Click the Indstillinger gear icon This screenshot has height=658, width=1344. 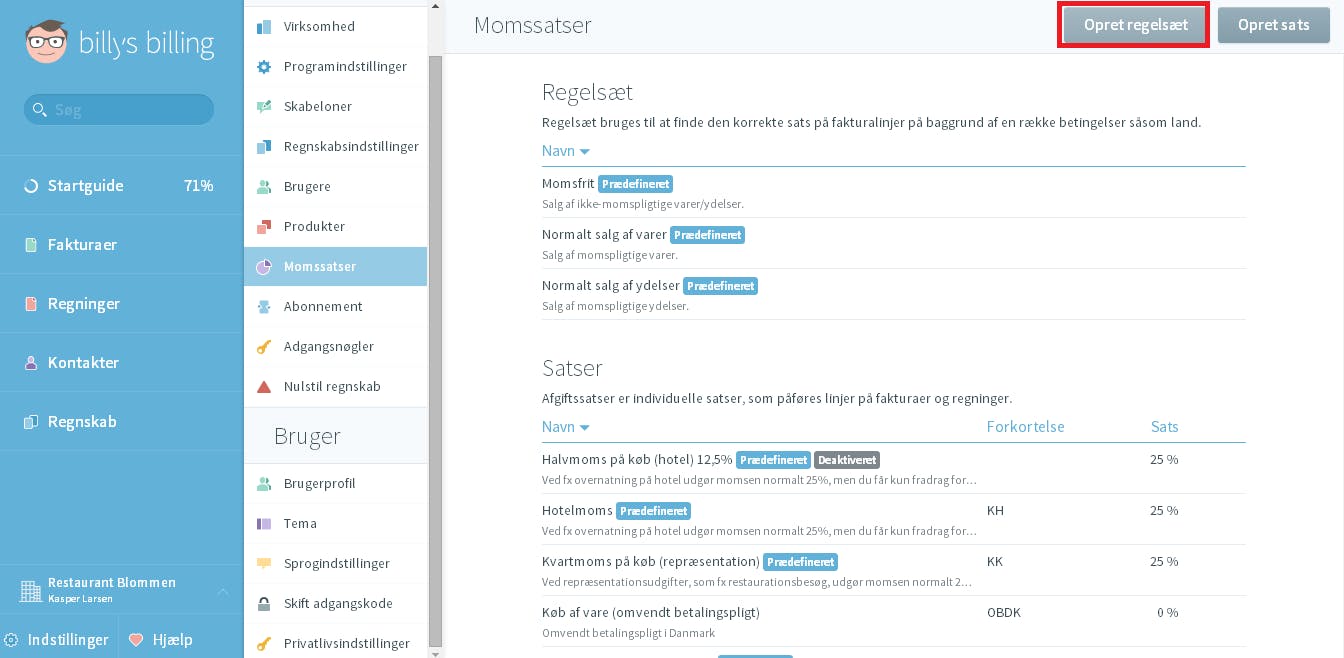coord(12,640)
